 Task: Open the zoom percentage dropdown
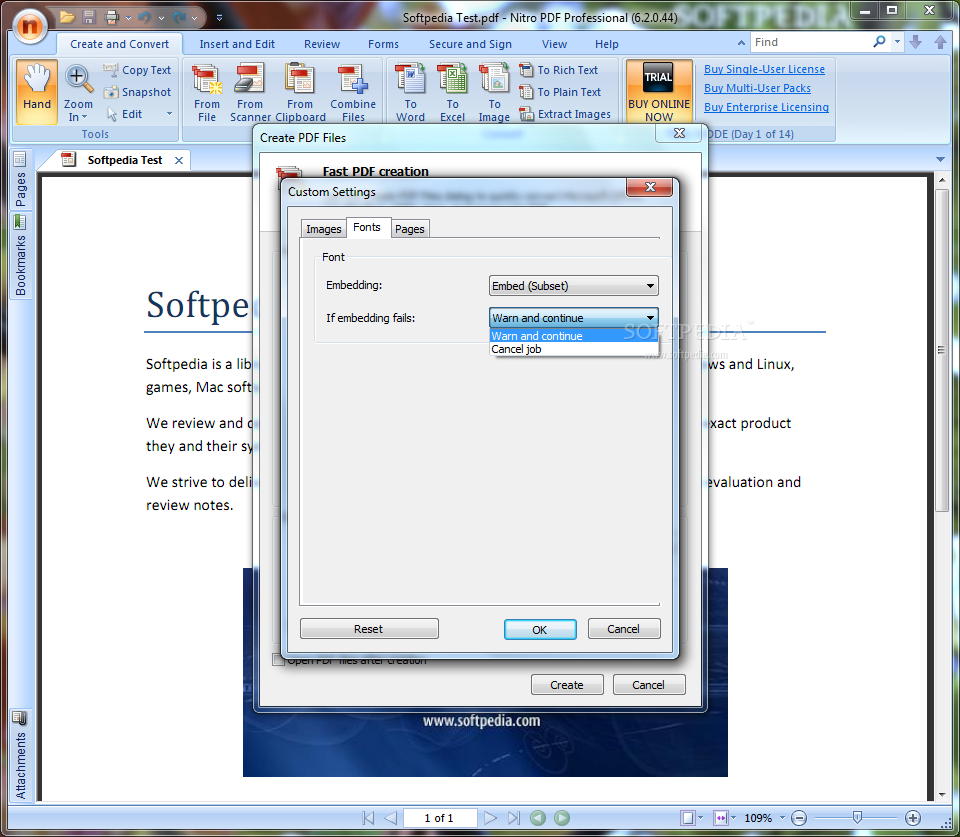[x=782, y=818]
